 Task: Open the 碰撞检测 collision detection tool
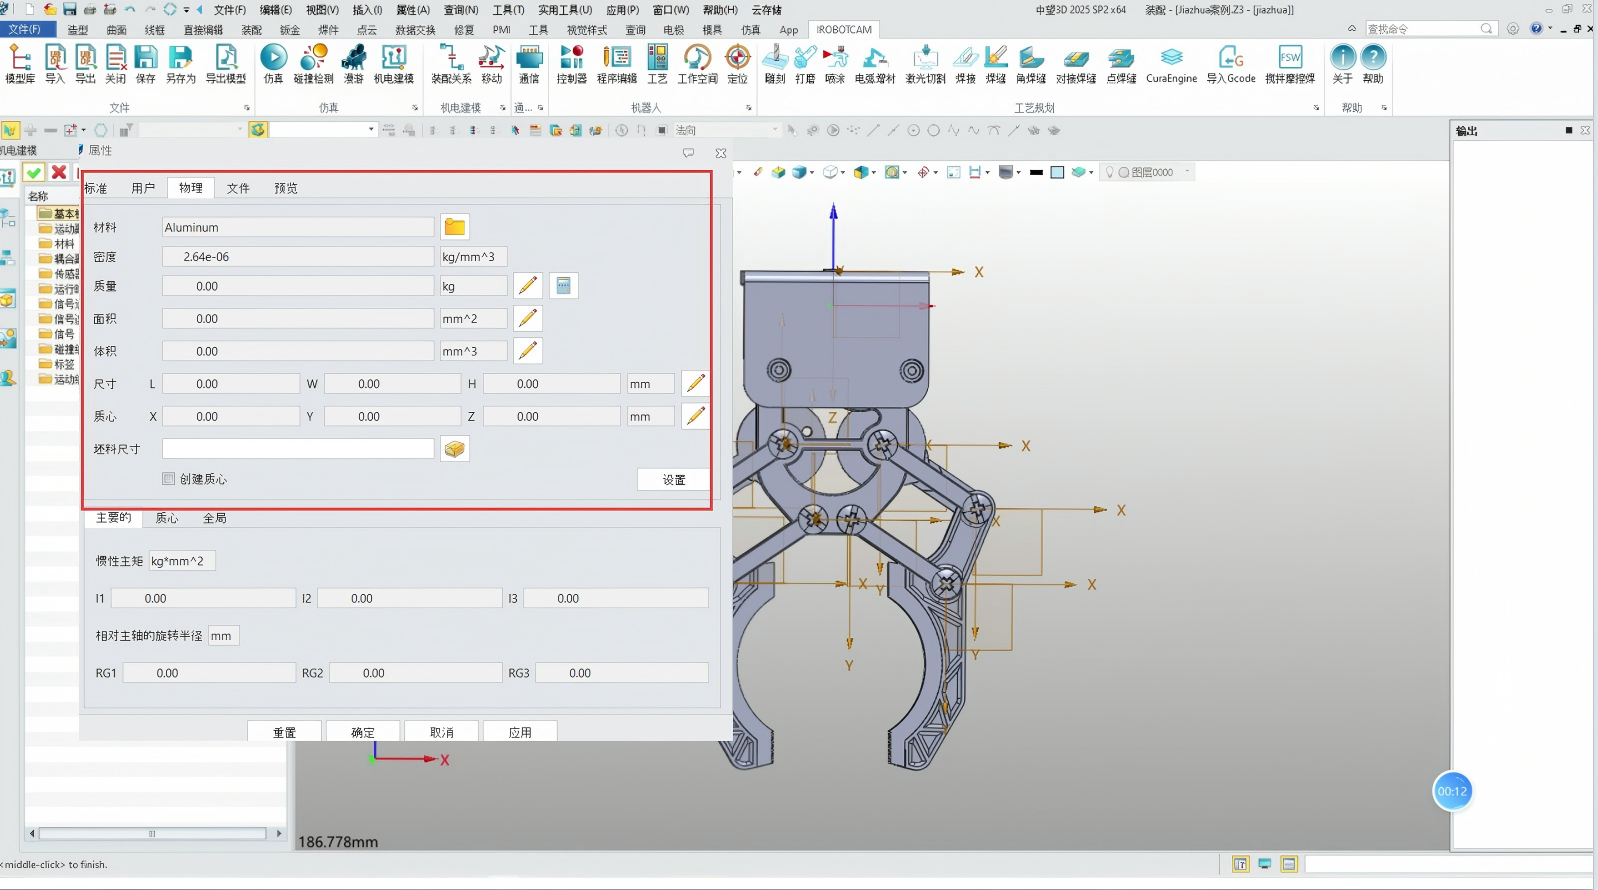click(x=313, y=58)
